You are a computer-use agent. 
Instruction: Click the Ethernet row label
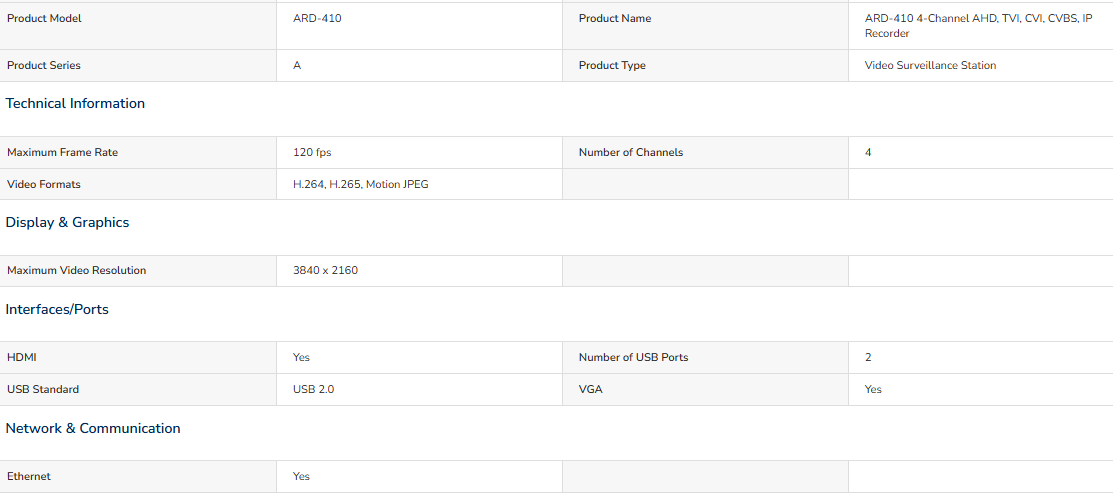tap(29, 477)
